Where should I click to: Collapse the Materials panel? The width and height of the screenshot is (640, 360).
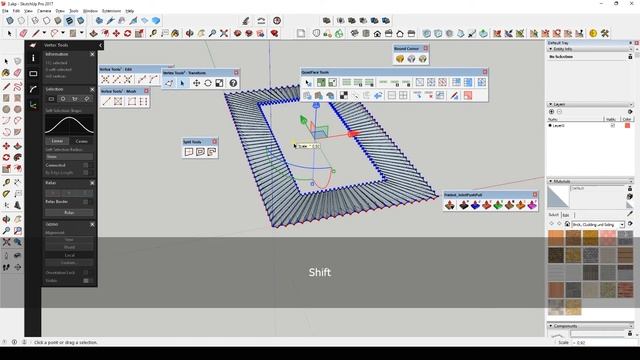(551, 181)
